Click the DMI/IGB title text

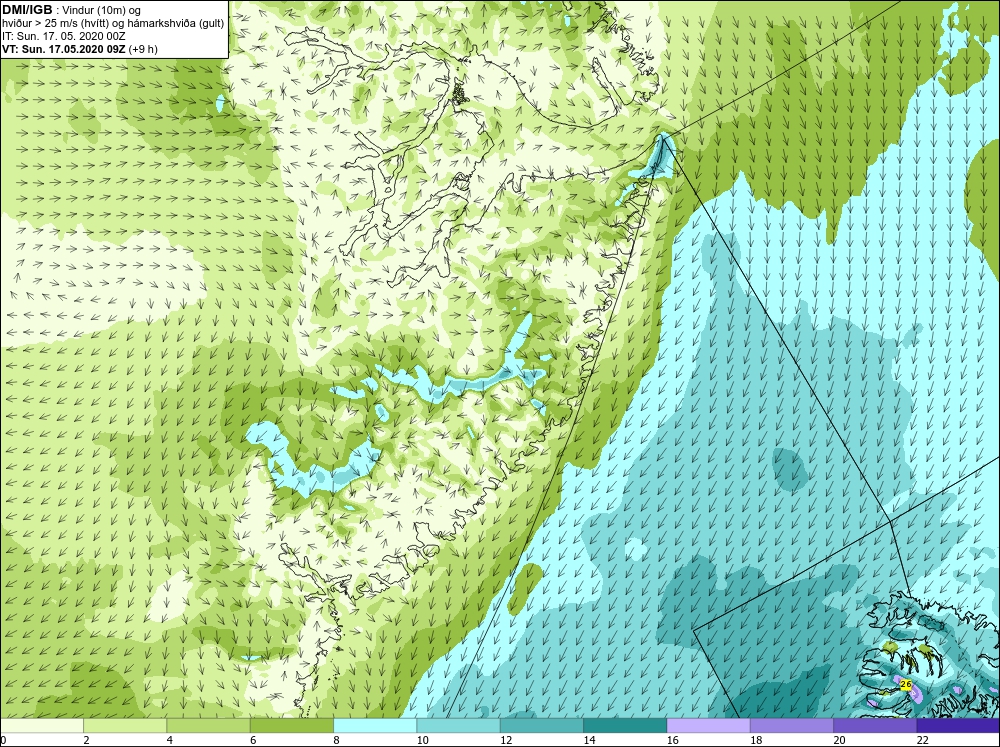click(x=27, y=10)
